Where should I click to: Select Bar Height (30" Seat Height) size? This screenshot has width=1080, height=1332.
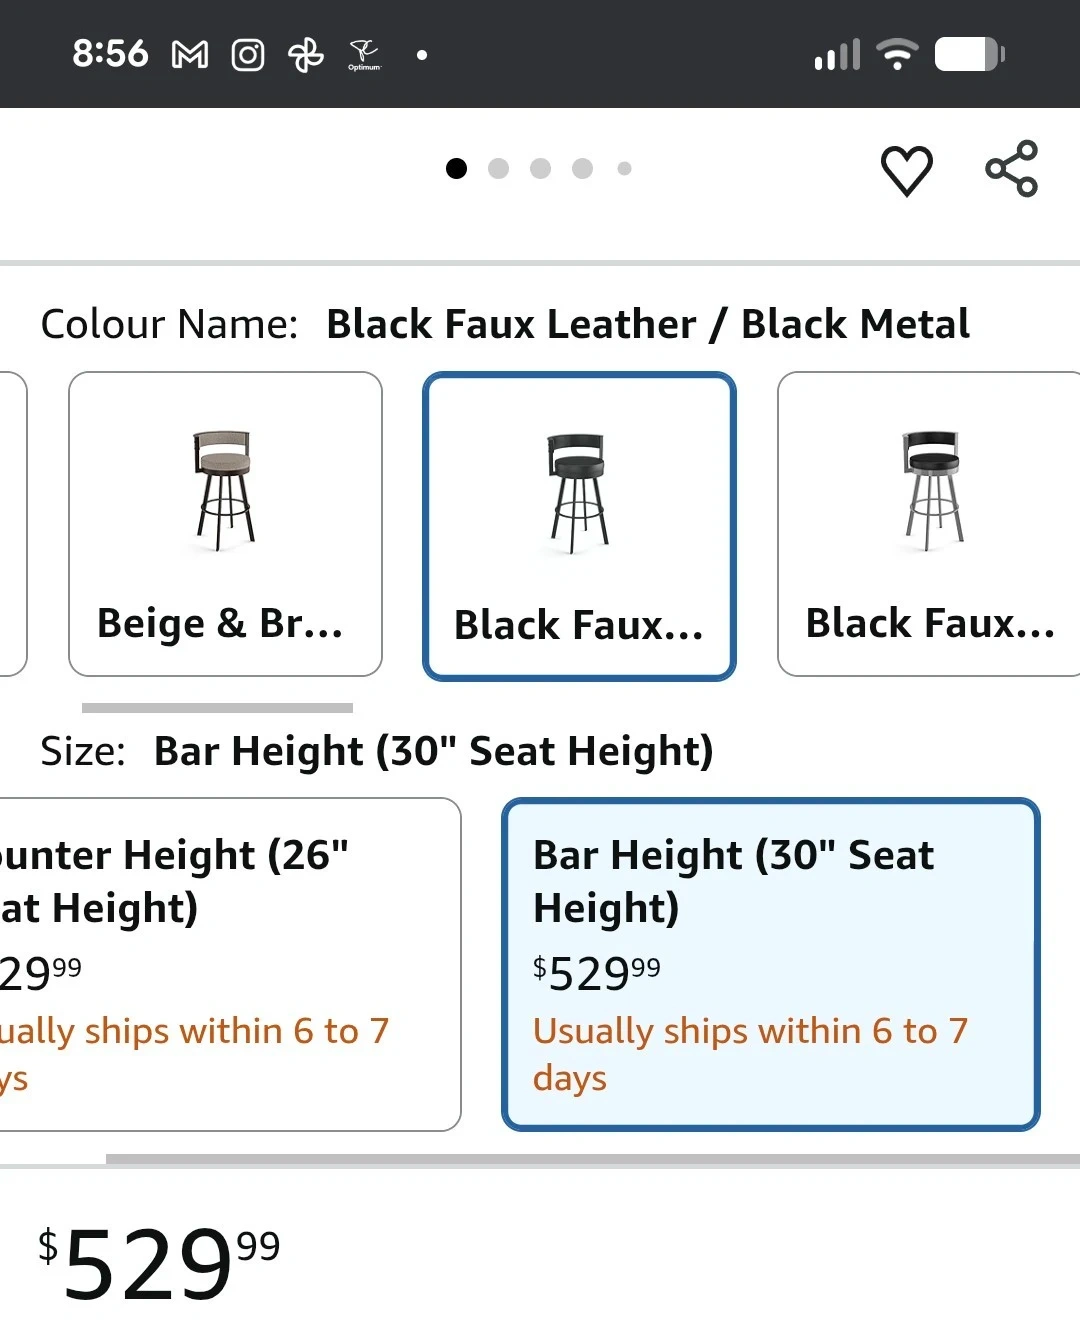click(770, 964)
